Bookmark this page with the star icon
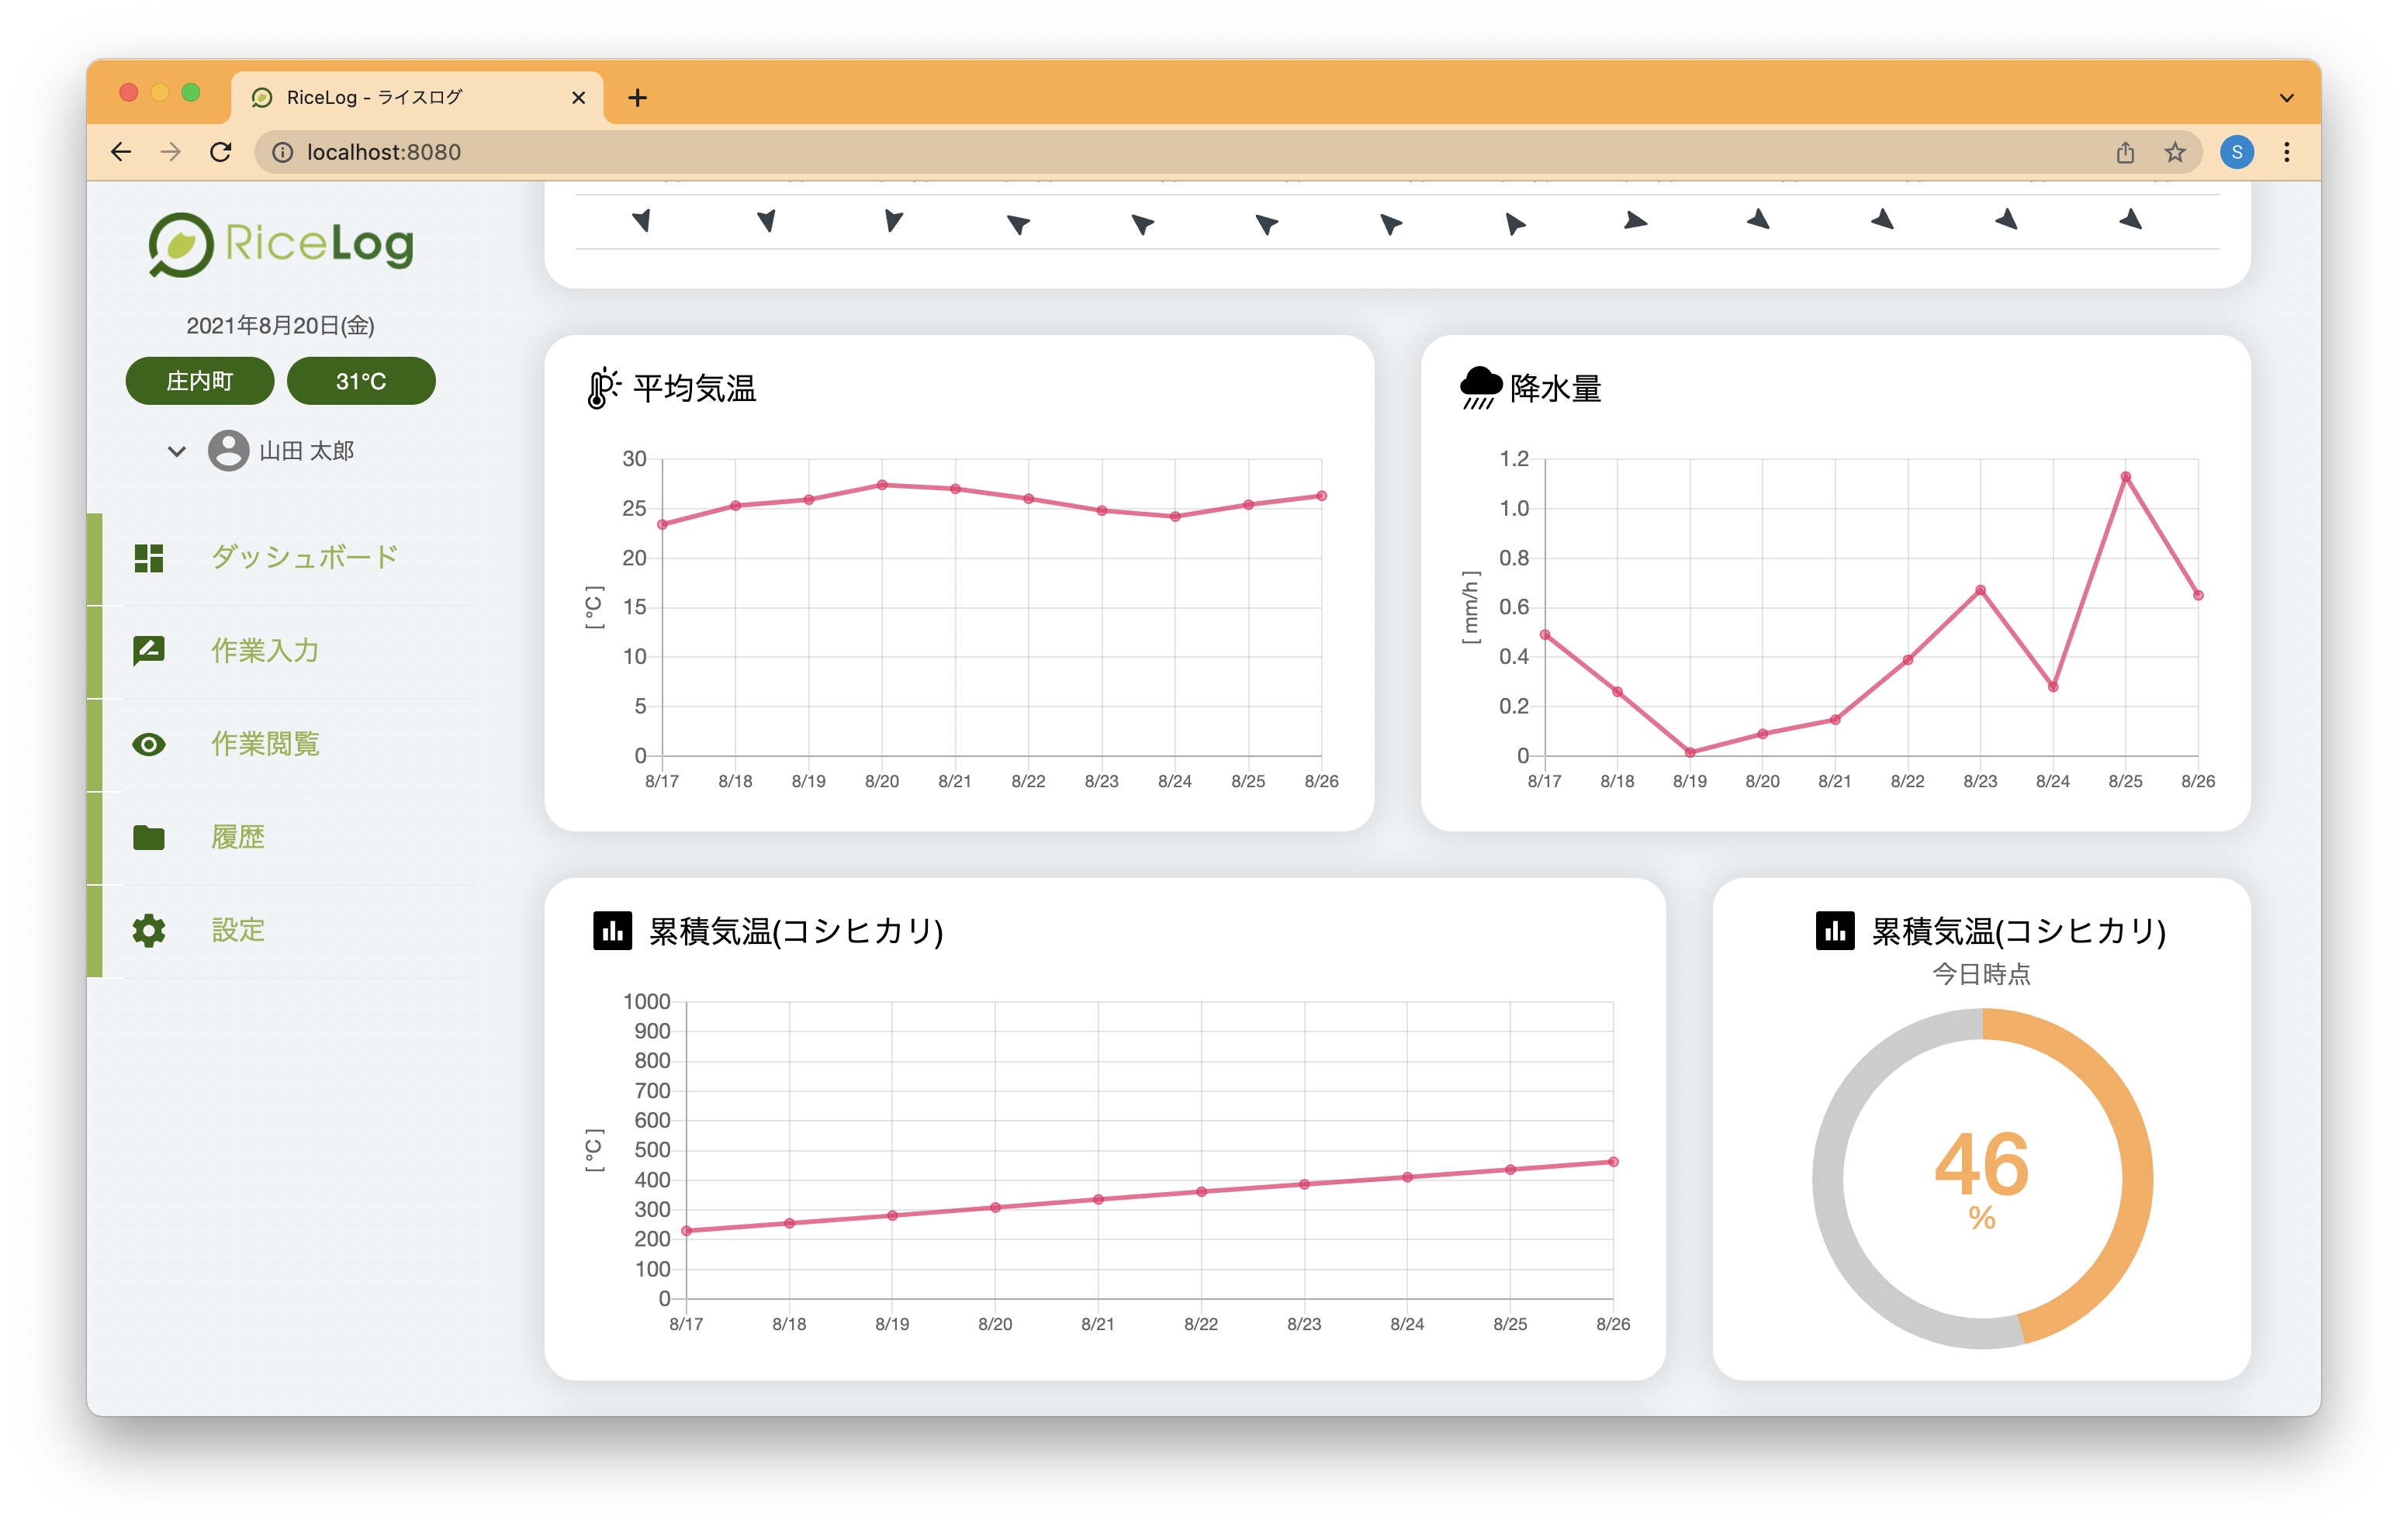2408x1531 pixels. (x=2174, y=152)
